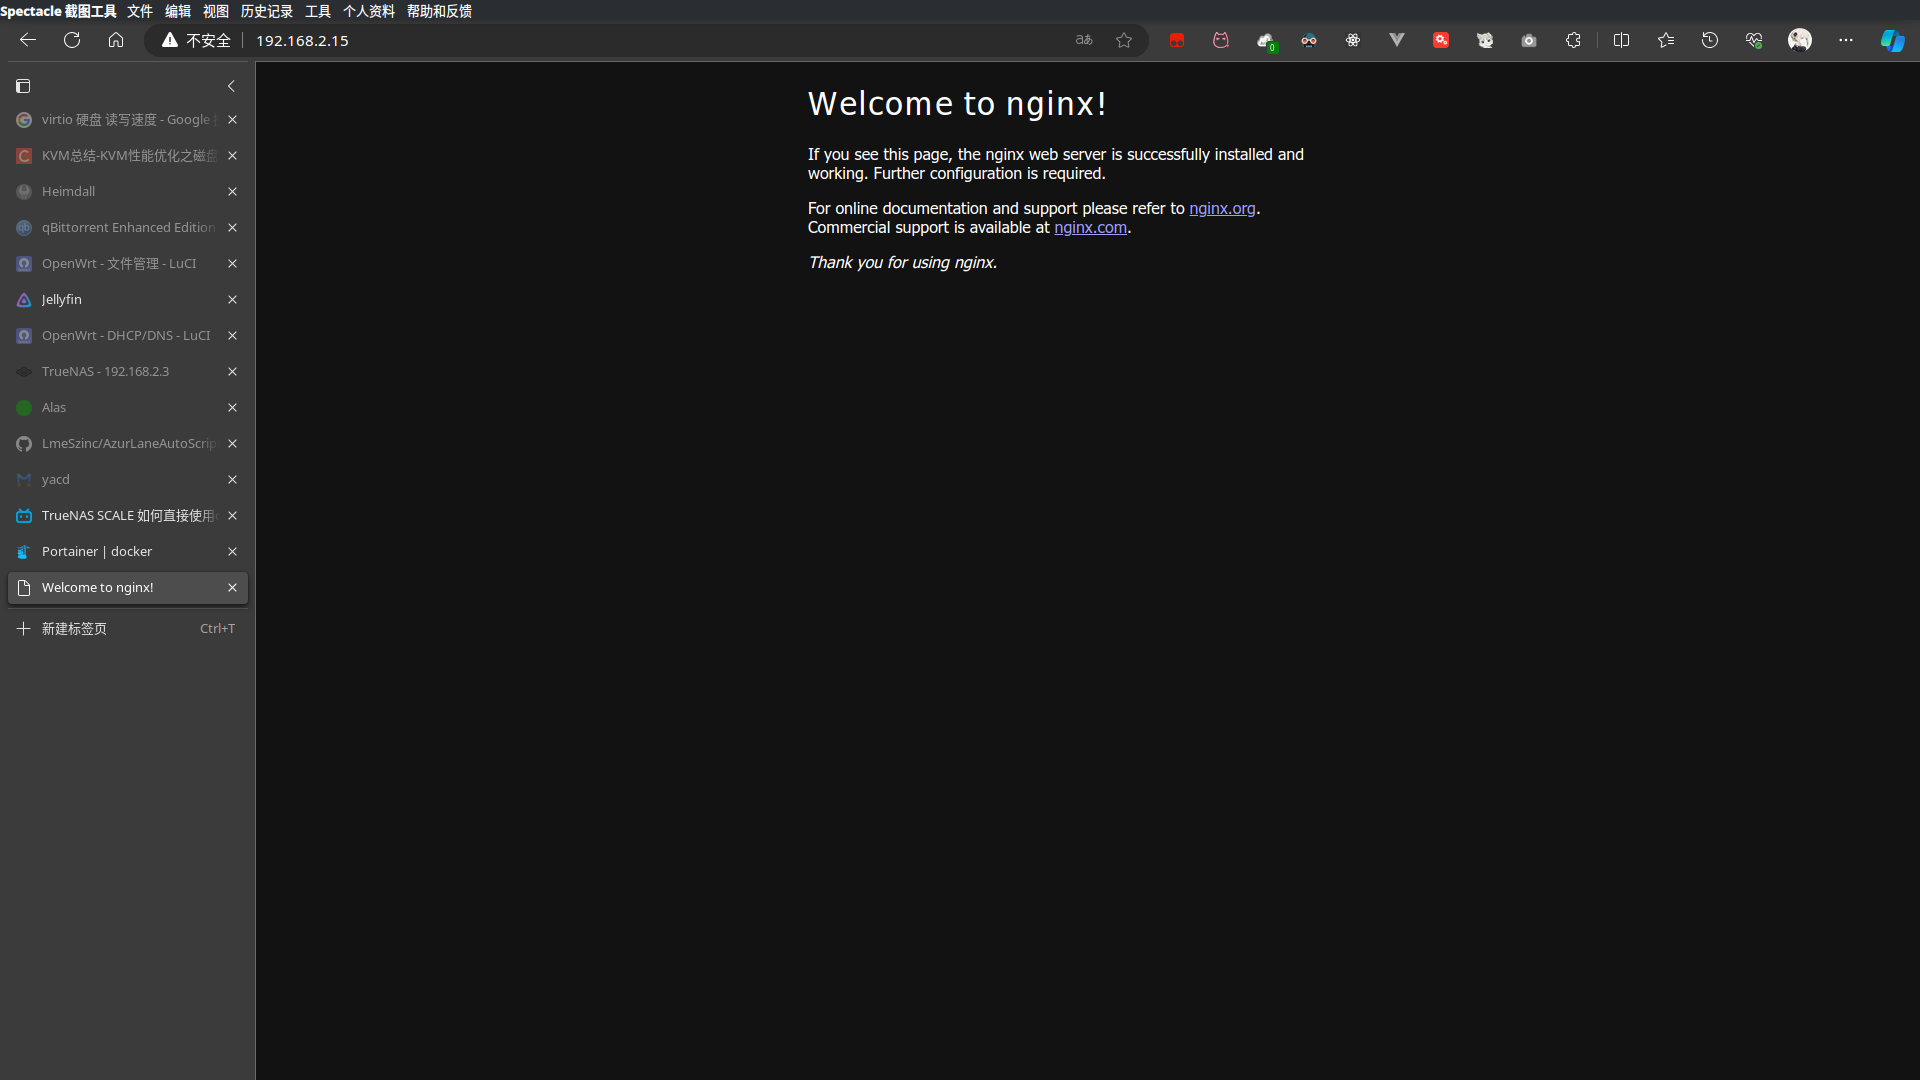Open the favorites list
This screenshot has height=1080, width=1920.
1666,40
